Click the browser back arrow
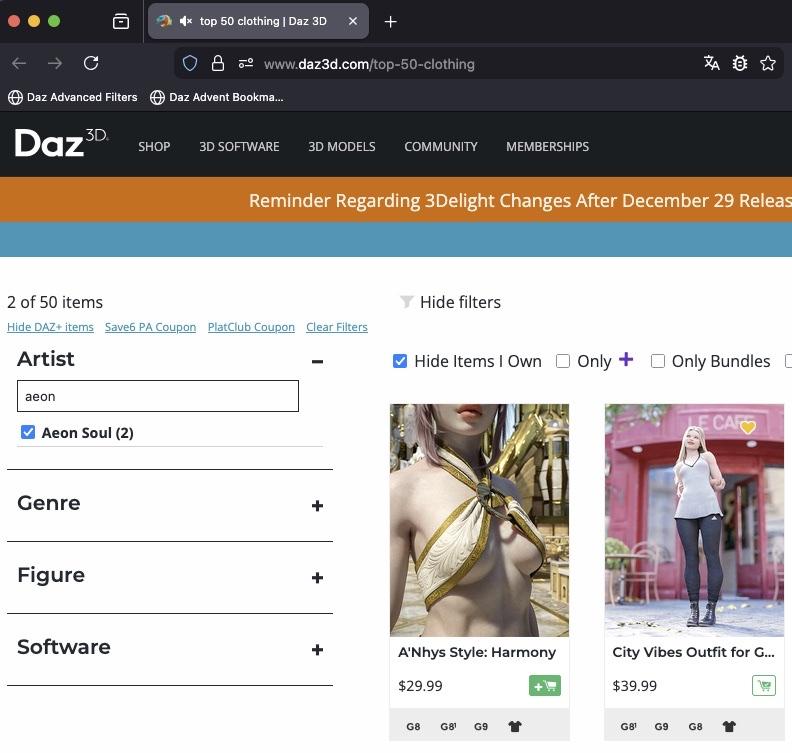Viewport: 792px width, 753px height. click(19, 63)
